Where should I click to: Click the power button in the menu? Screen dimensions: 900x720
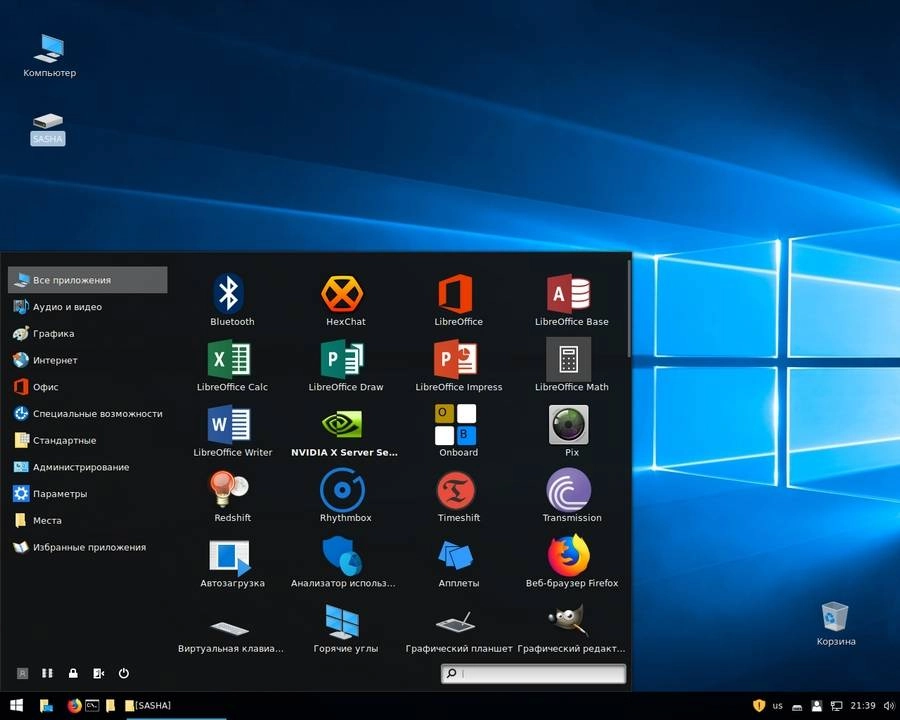123,673
